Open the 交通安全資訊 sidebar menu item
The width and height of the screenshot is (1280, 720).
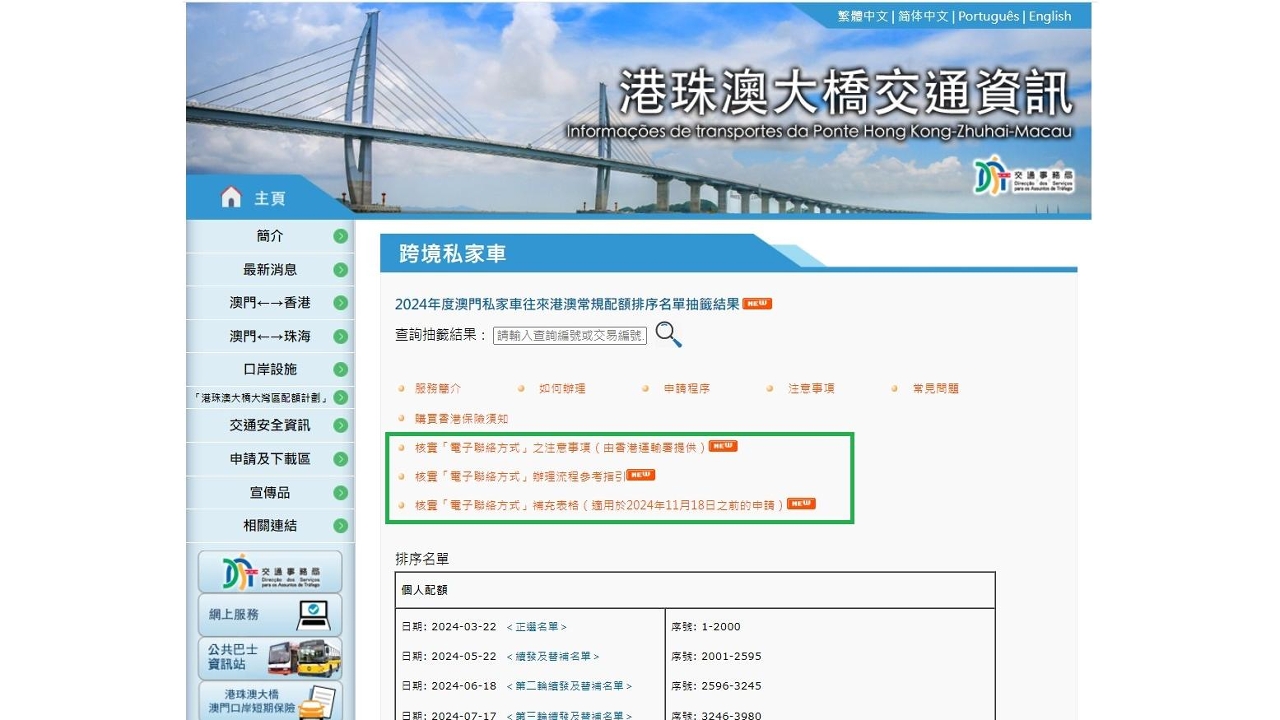pos(270,425)
